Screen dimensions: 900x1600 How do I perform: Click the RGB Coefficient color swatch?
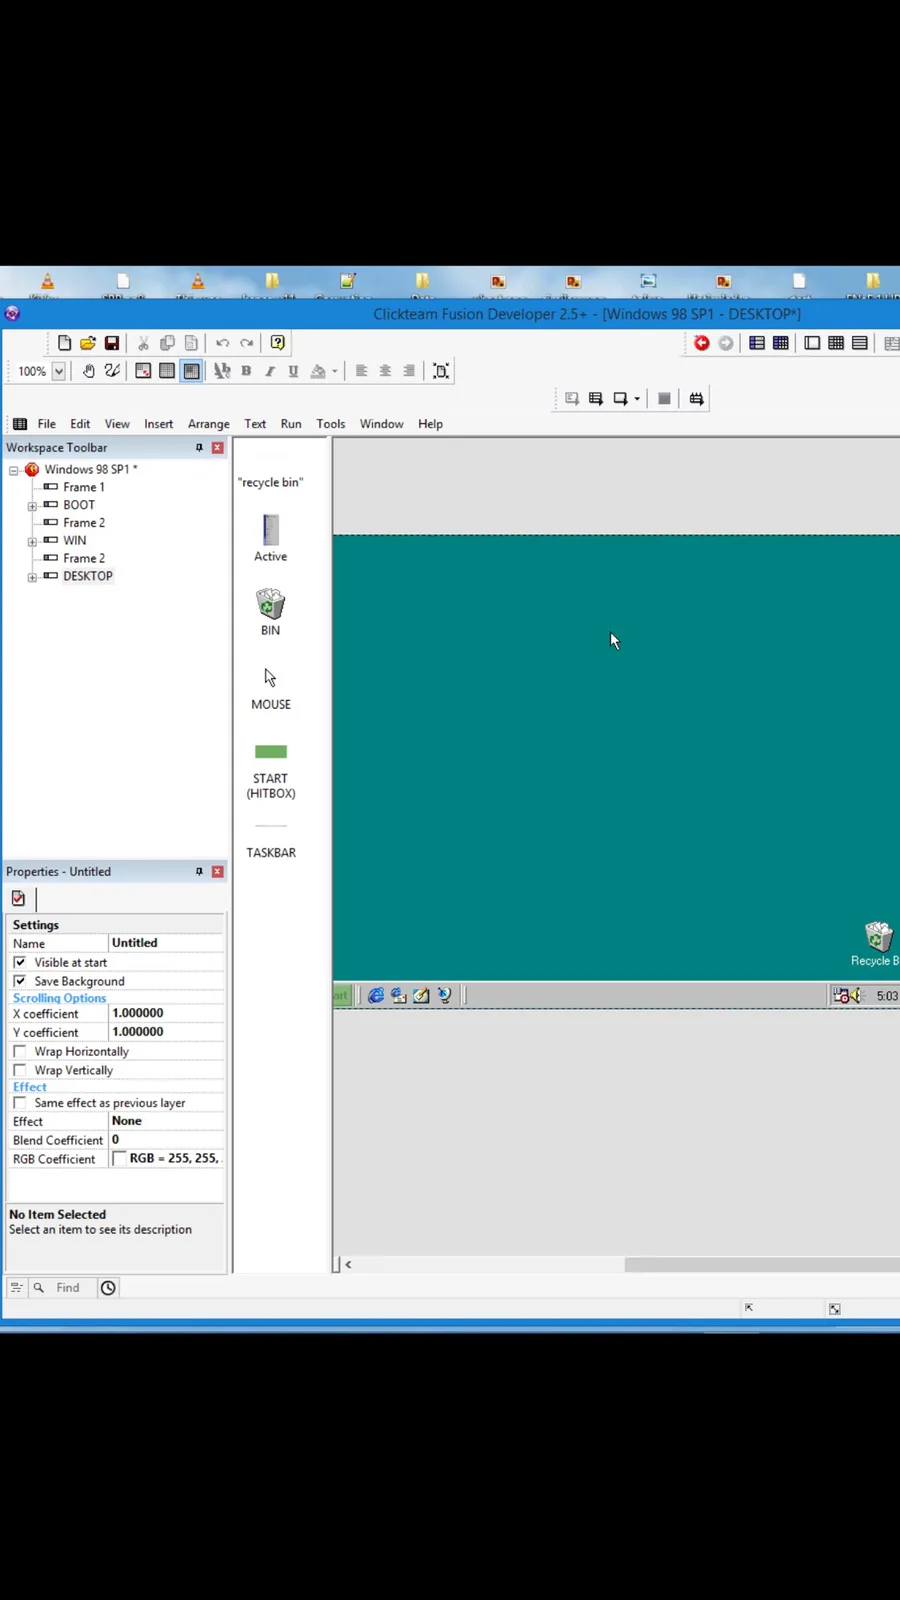click(119, 1158)
